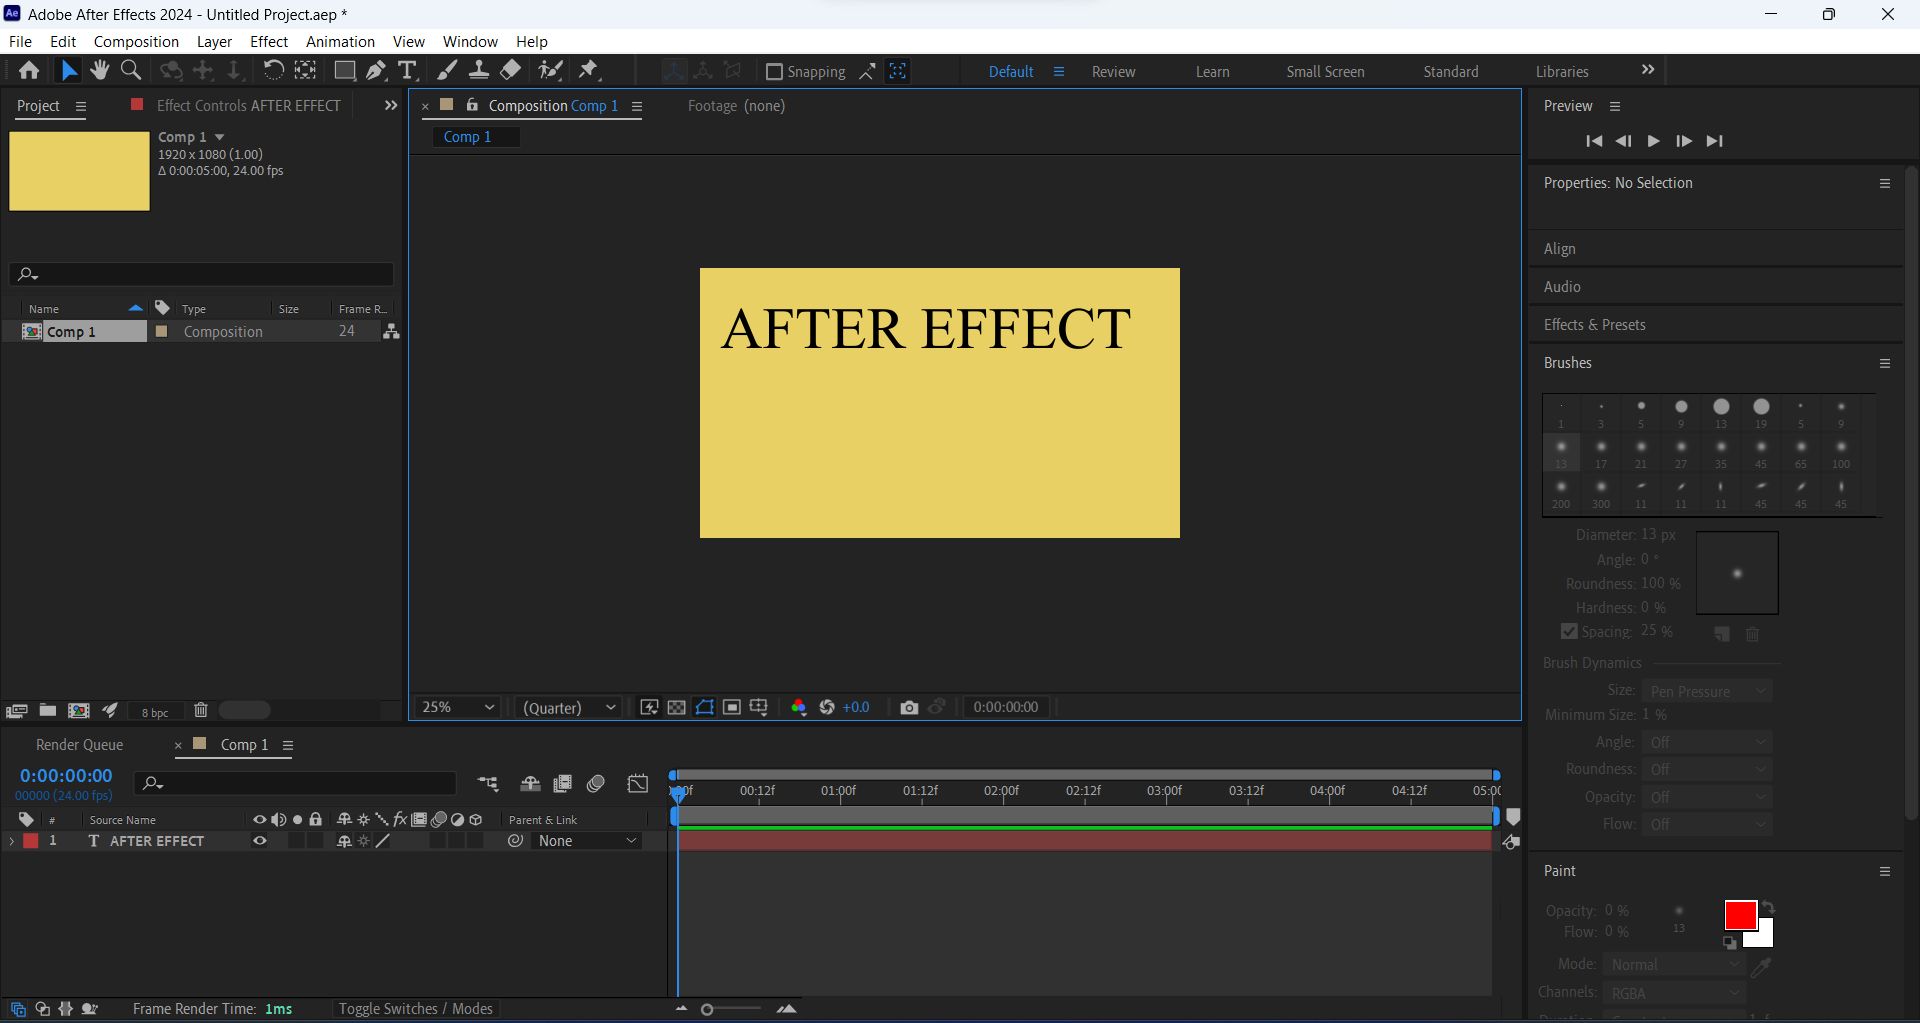
Task: Take a snapshot with camera icon
Action: click(x=909, y=707)
